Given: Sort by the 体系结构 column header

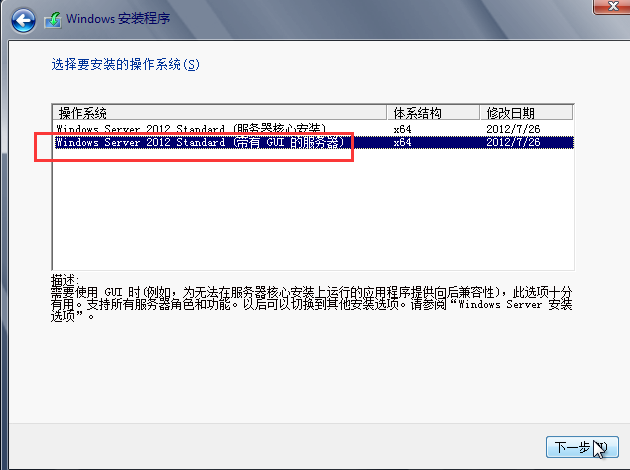Looking at the screenshot, I should click(434, 113).
